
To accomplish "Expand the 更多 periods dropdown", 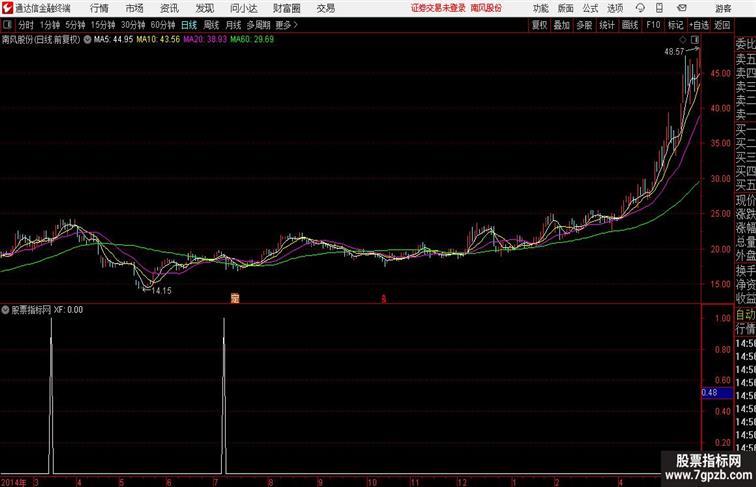I will coord(286,25).
